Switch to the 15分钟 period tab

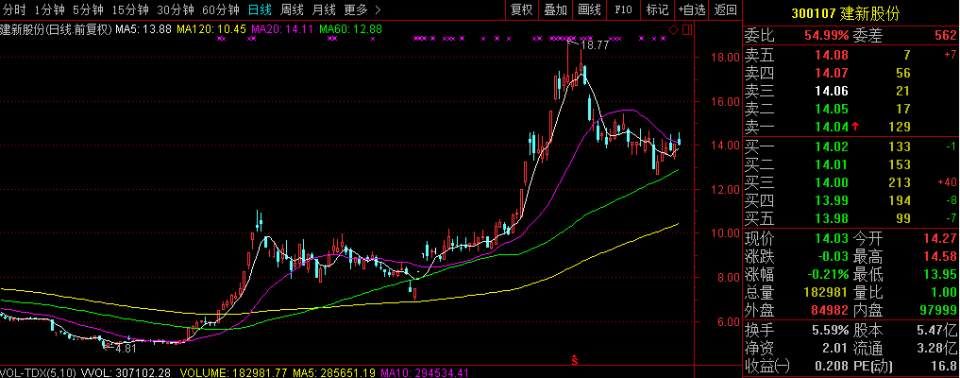(x=130, y=10)
